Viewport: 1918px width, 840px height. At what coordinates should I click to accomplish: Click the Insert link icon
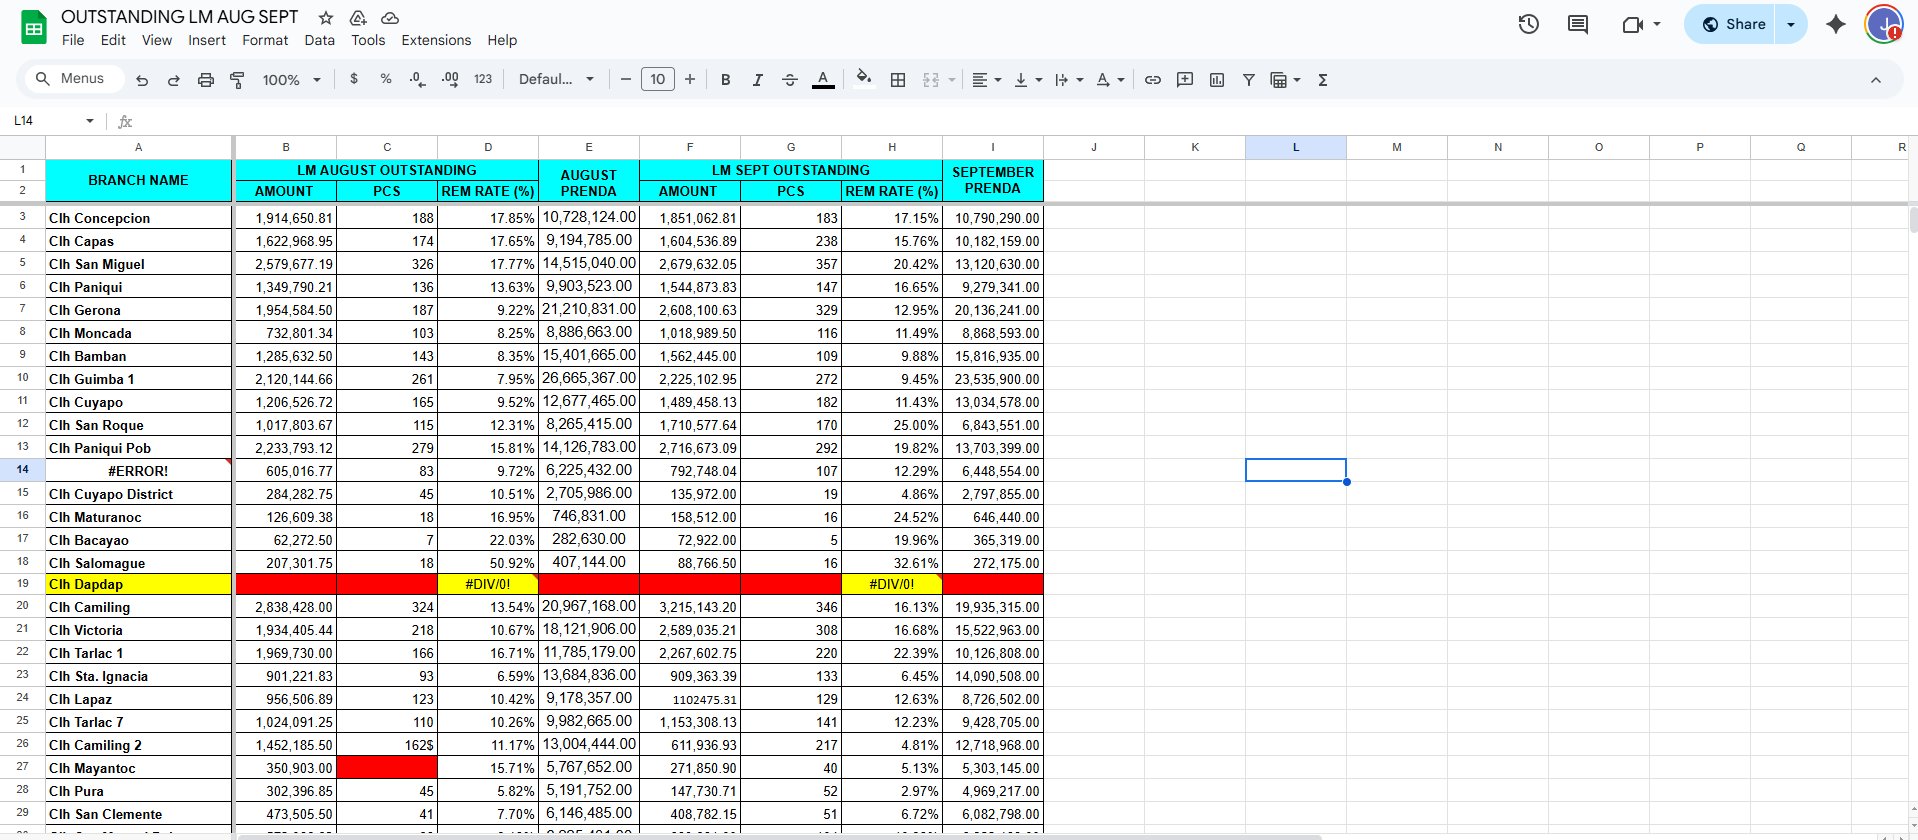point(1153,80)
